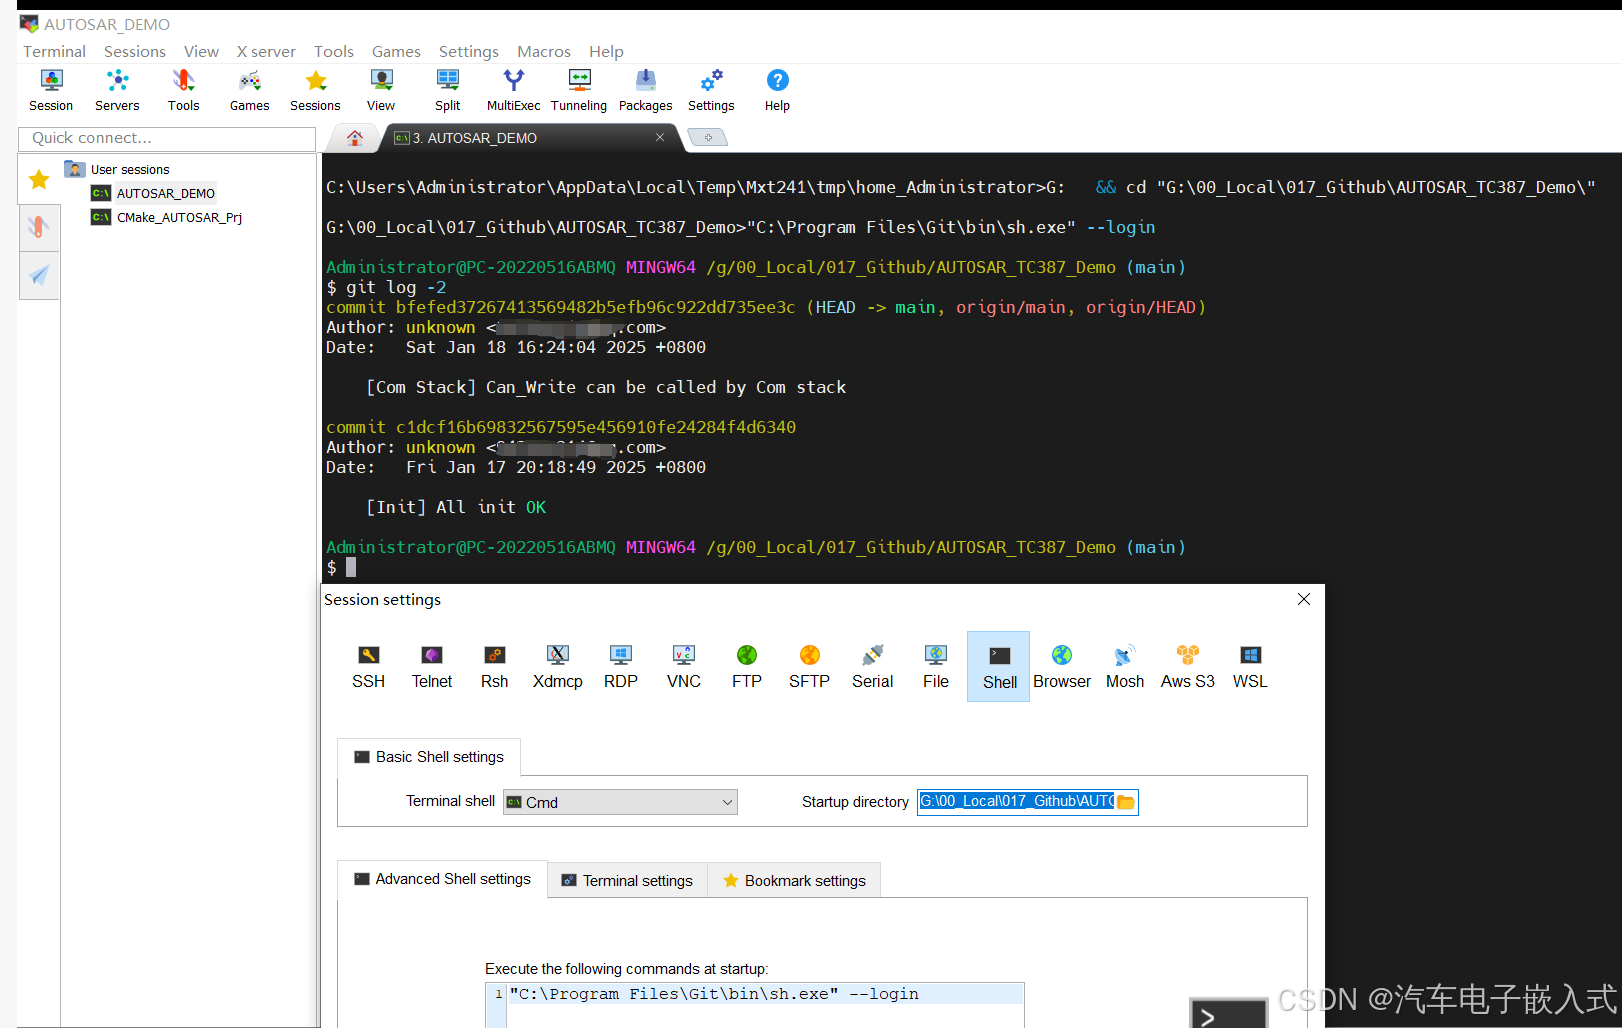Switch to Terminal settings tab
1622x1028 pixels.
coord(628,880)
